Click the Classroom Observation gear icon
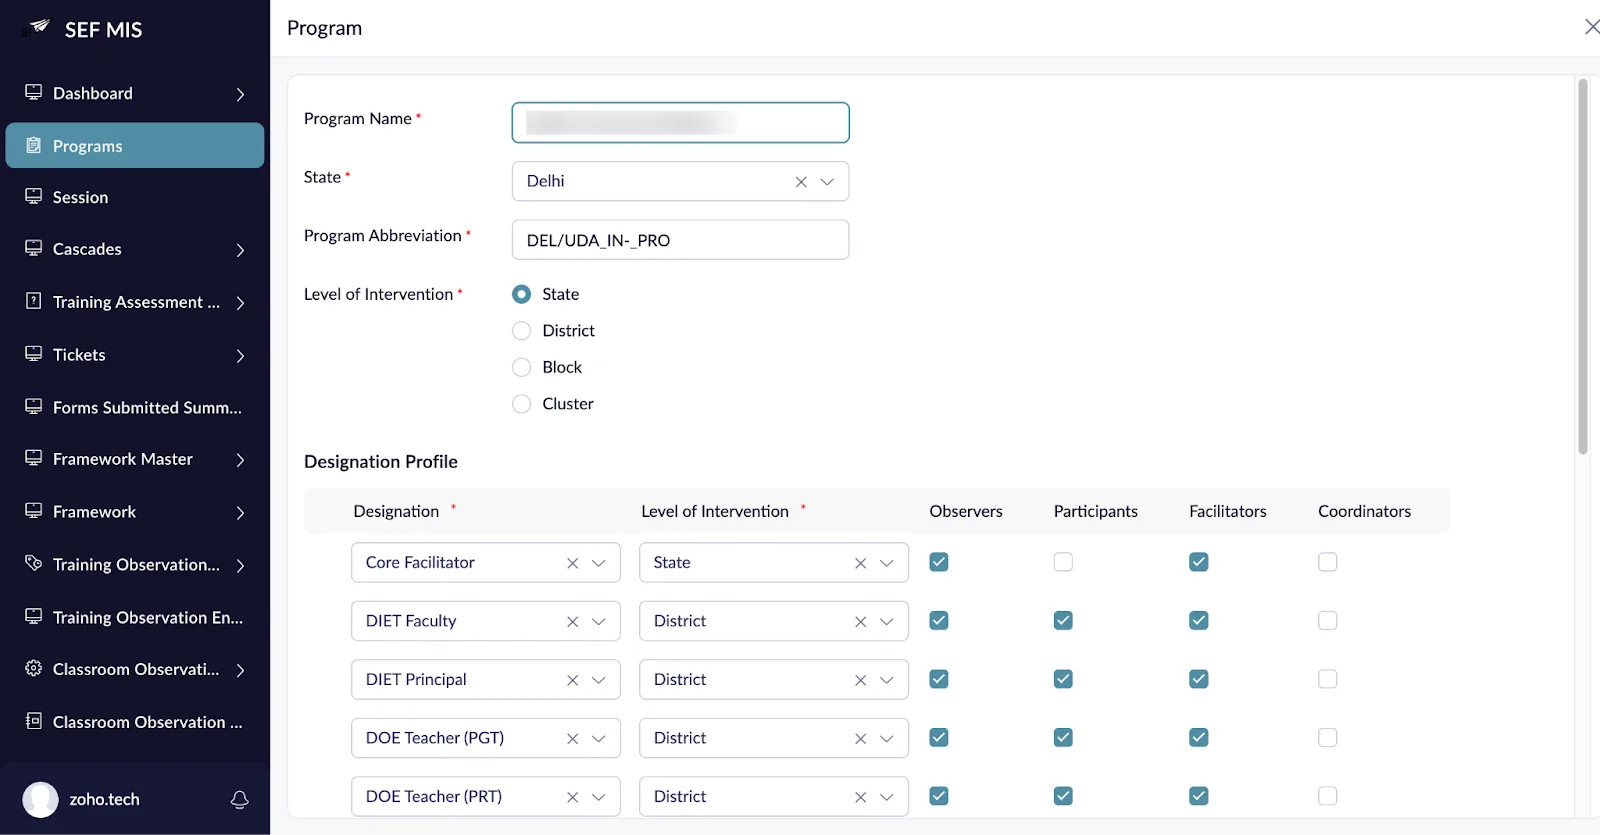1600x835 pixels. (34, 668)
